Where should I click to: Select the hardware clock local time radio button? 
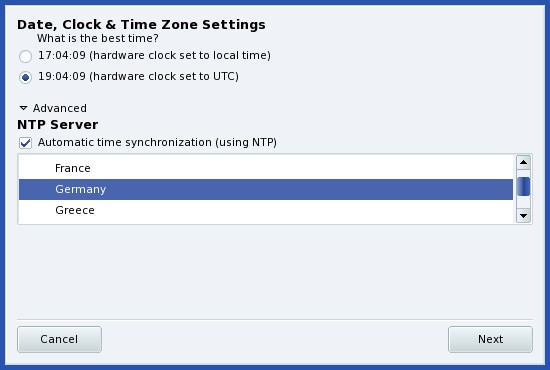coord(25,56)
